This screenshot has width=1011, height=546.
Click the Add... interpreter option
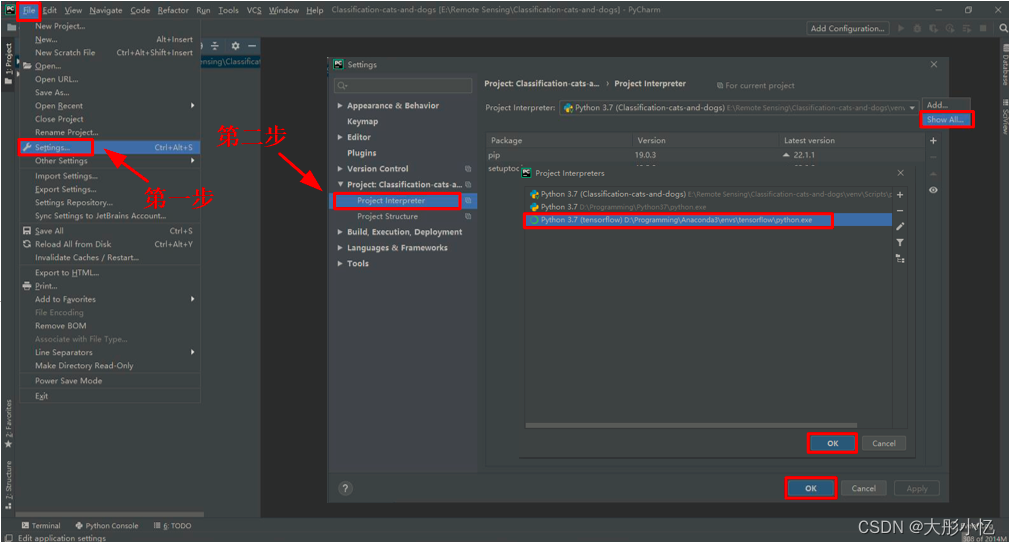[945, 105]
